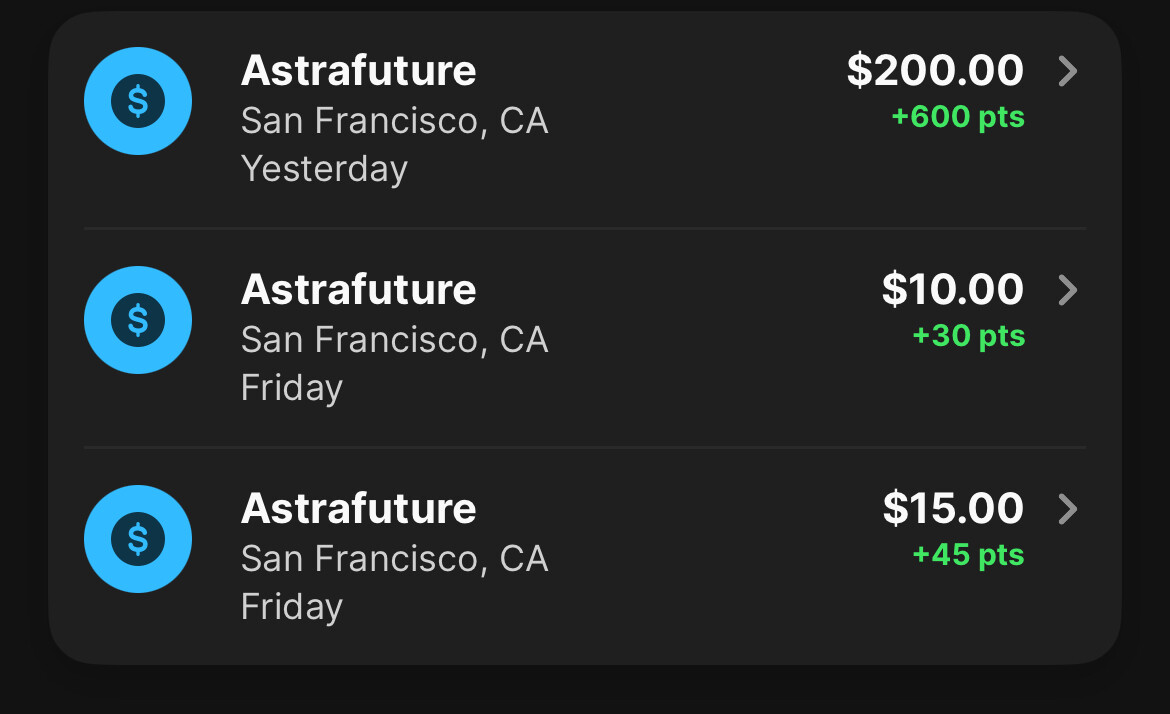The image size is (1170, 714).
Task: Click the chevron next to $15.00
Action: [x=1068, y=509]
